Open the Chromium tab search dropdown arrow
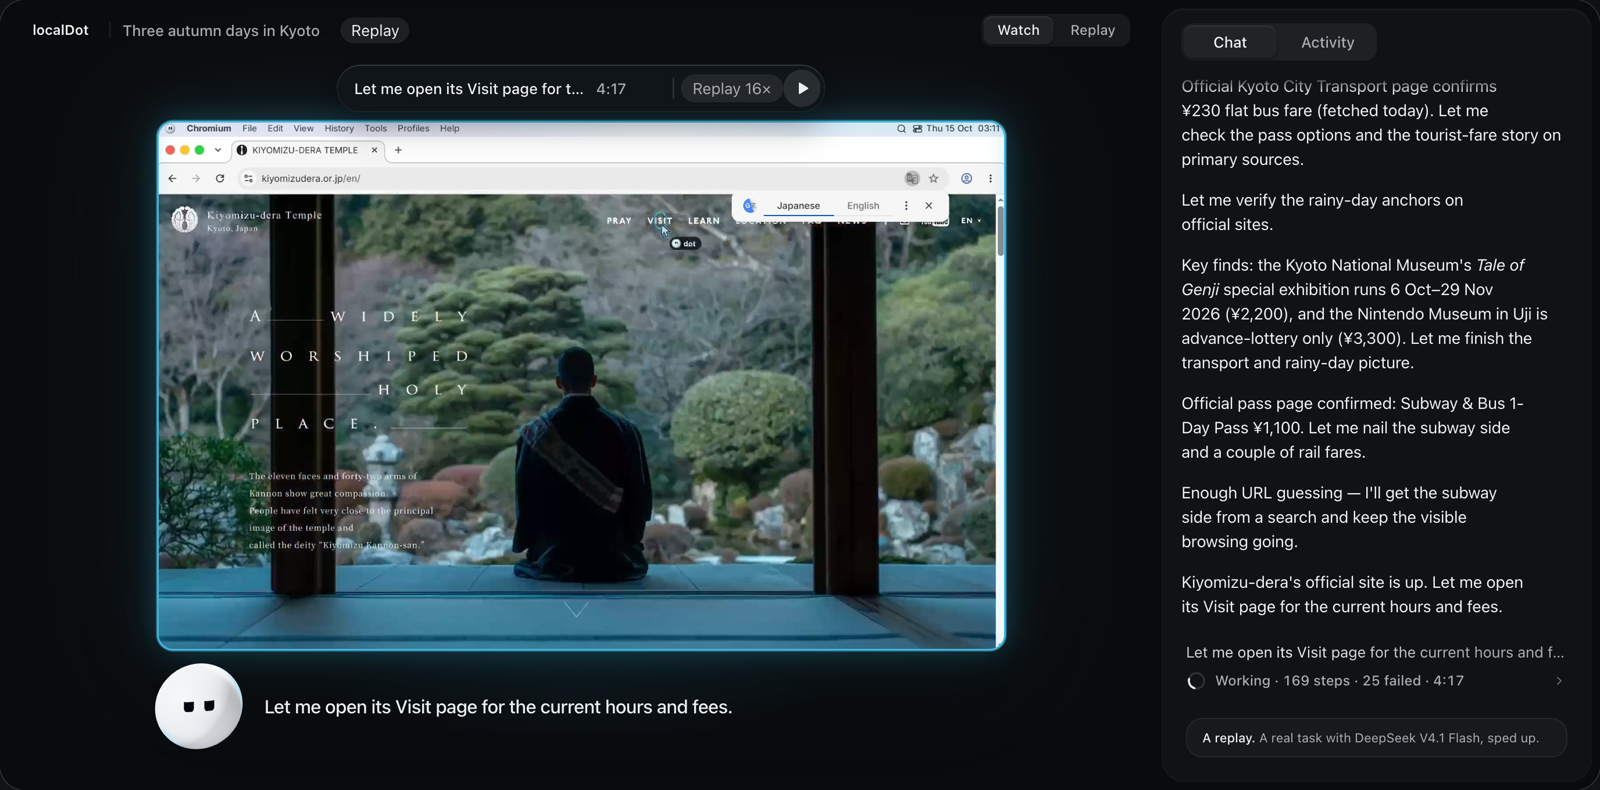This screenshot has height=790, width=1600. (x=218, y=150)
